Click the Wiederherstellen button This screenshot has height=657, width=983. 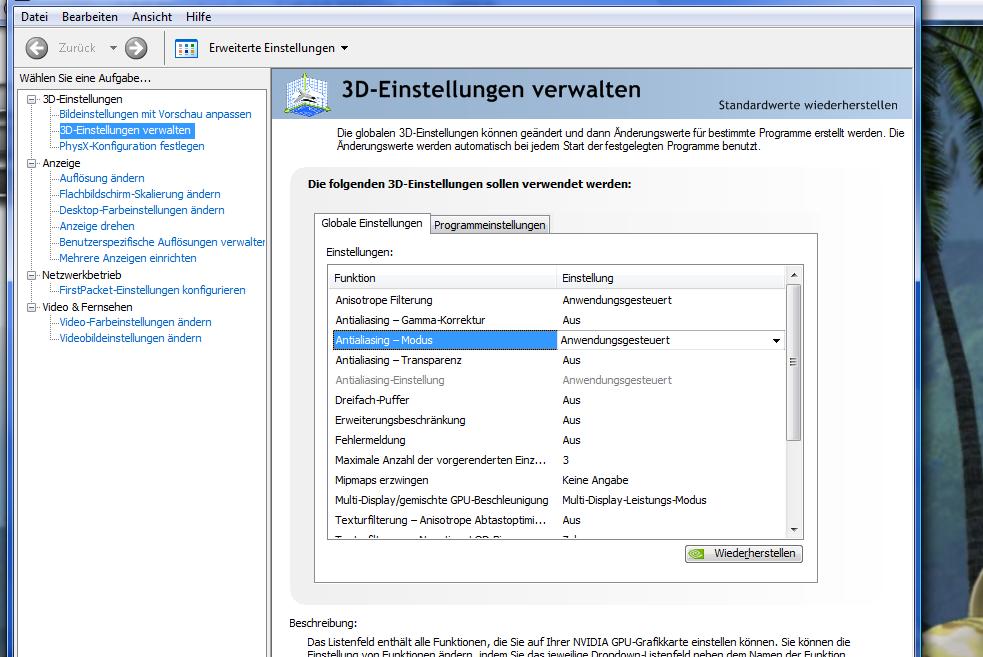point(744,554)
